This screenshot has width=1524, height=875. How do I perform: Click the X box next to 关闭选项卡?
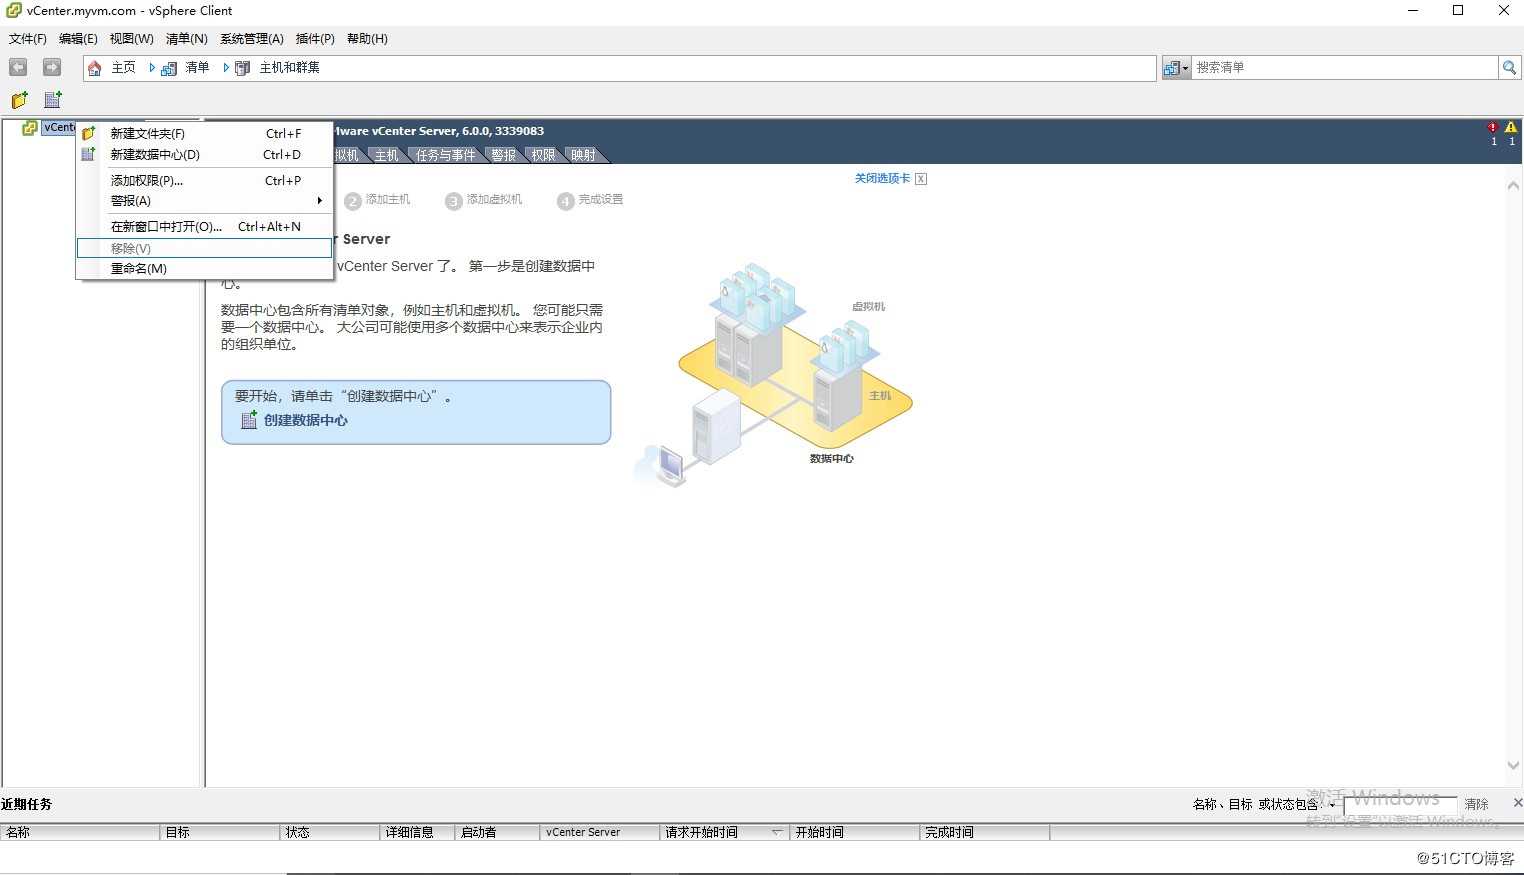tap(921, 179)
